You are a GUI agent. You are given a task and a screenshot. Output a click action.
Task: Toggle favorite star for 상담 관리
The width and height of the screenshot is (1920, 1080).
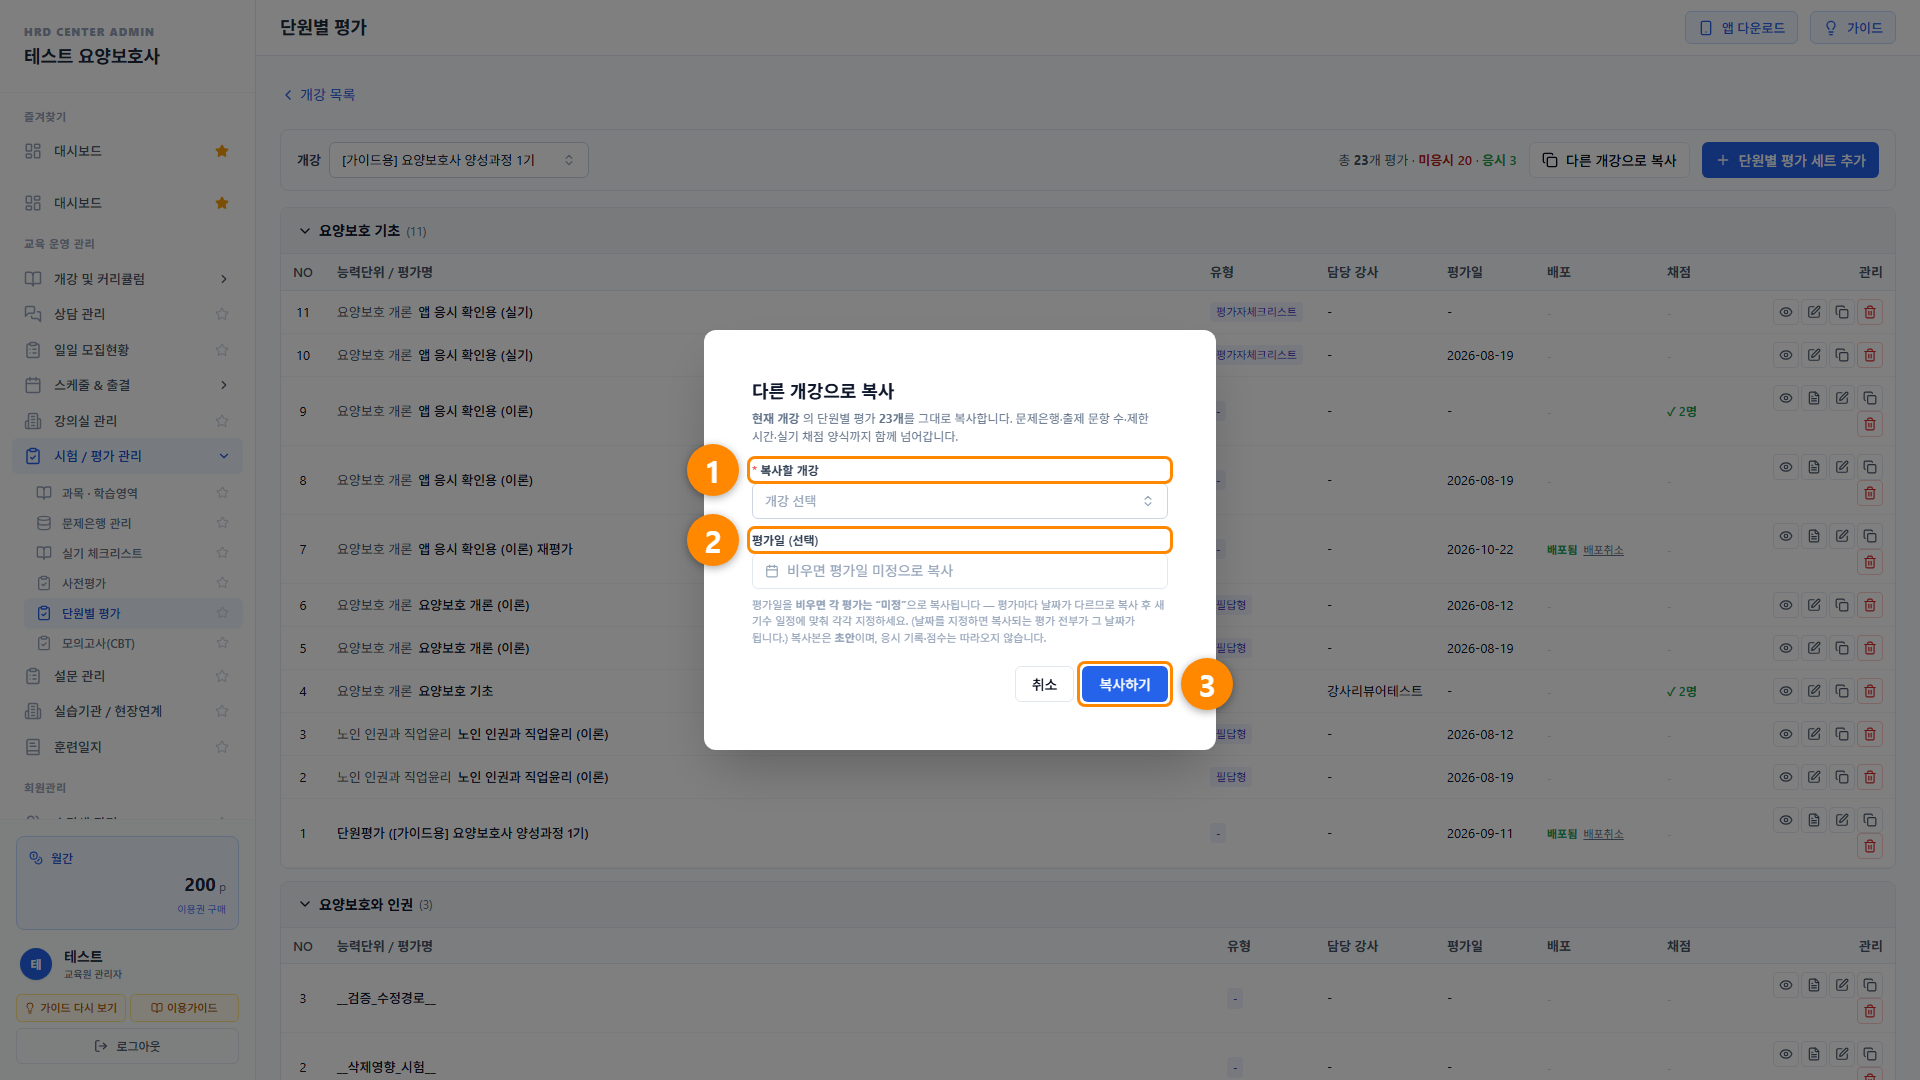222,314
